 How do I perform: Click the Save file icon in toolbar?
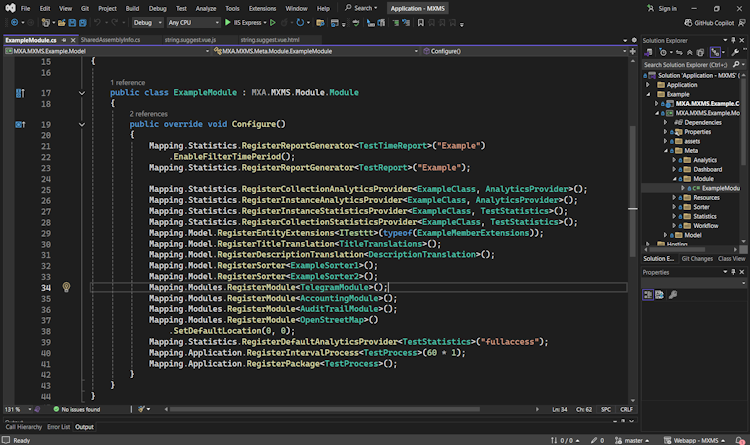point(72,22)
